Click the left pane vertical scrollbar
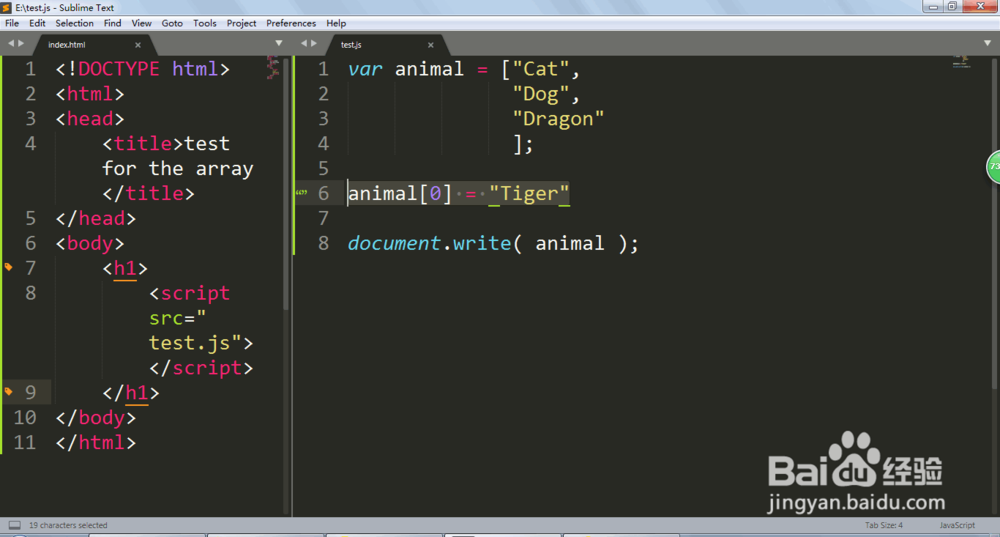 point(286,185)
